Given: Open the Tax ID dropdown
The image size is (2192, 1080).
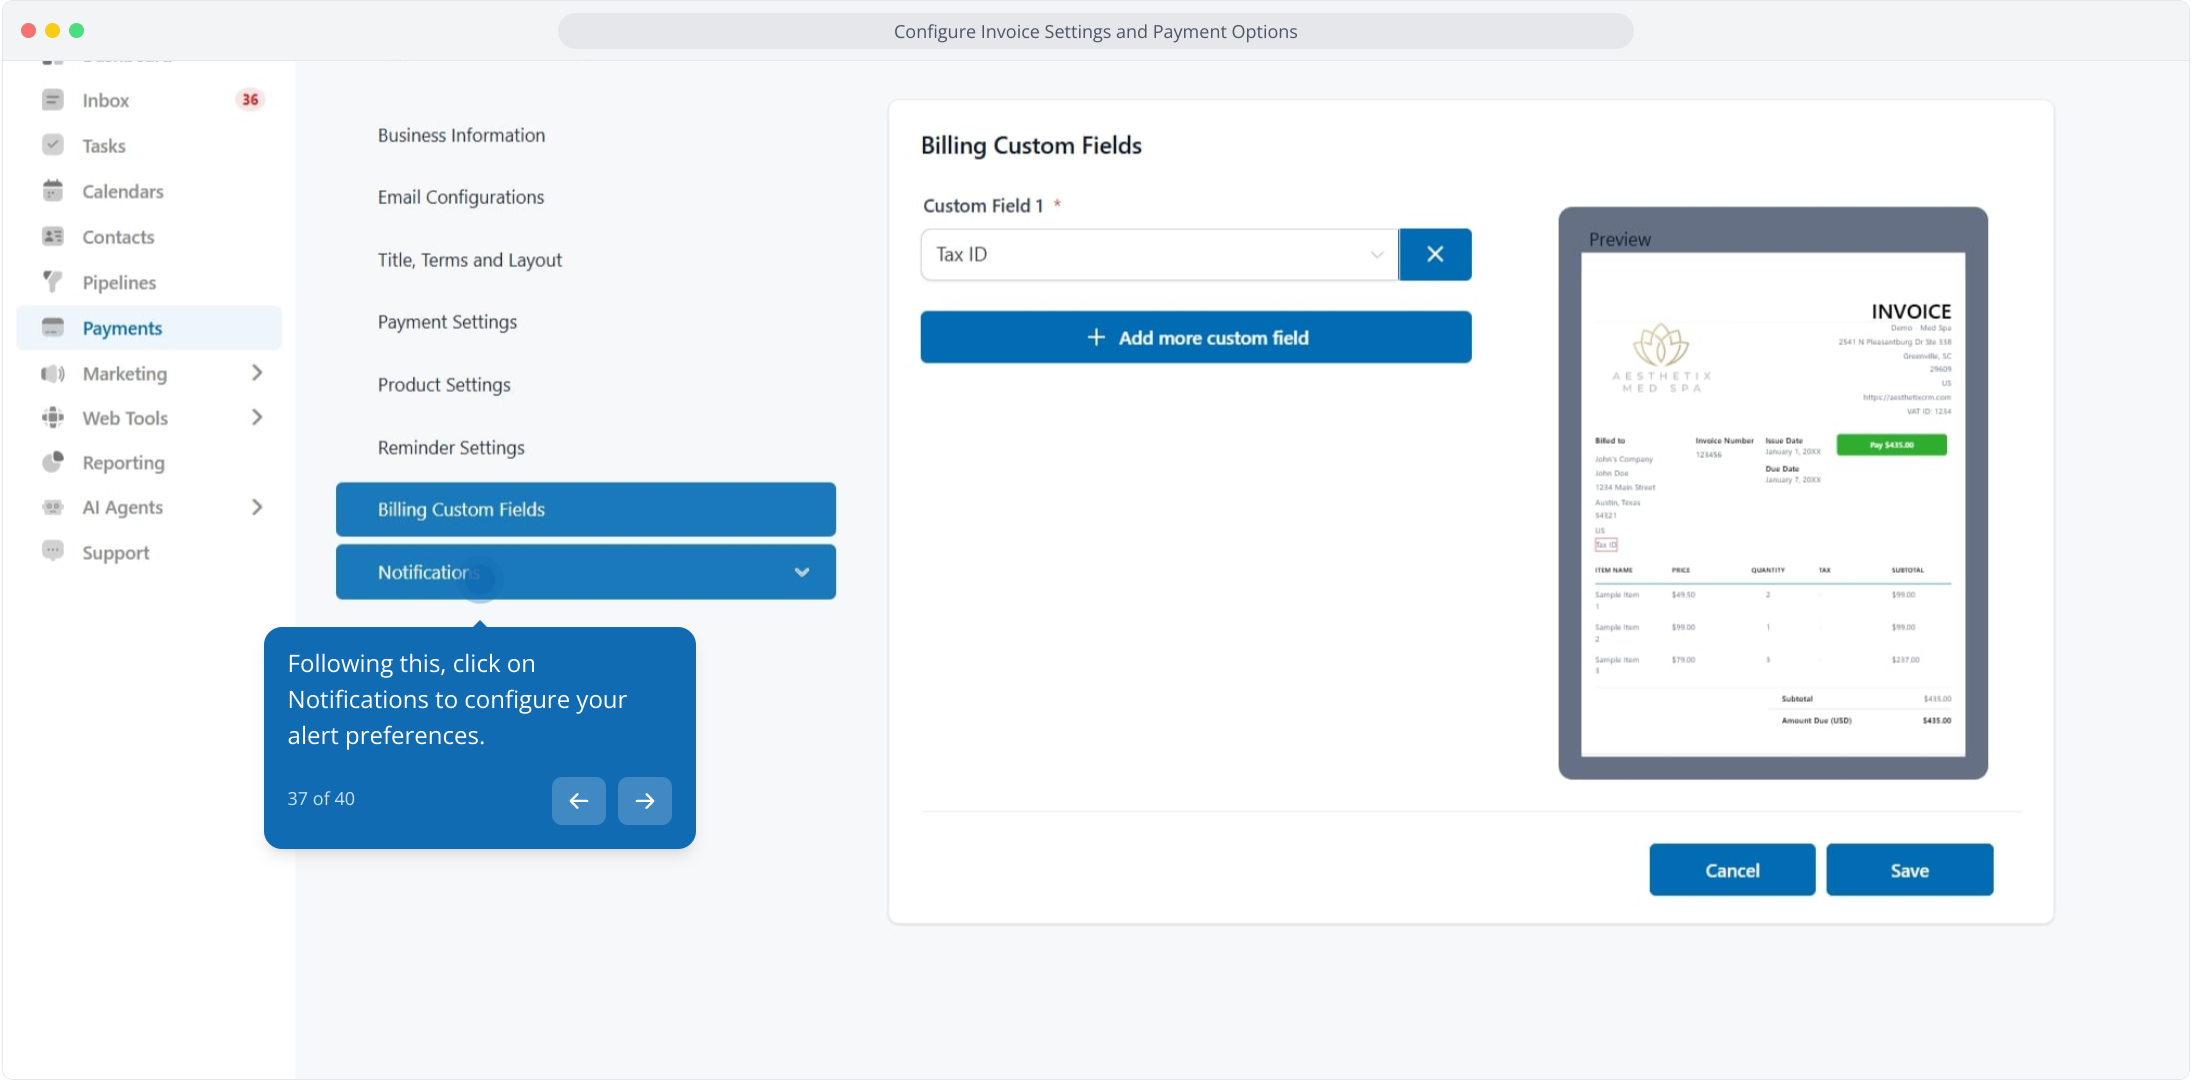Looking at the screenshot, I should (1158, 254).
